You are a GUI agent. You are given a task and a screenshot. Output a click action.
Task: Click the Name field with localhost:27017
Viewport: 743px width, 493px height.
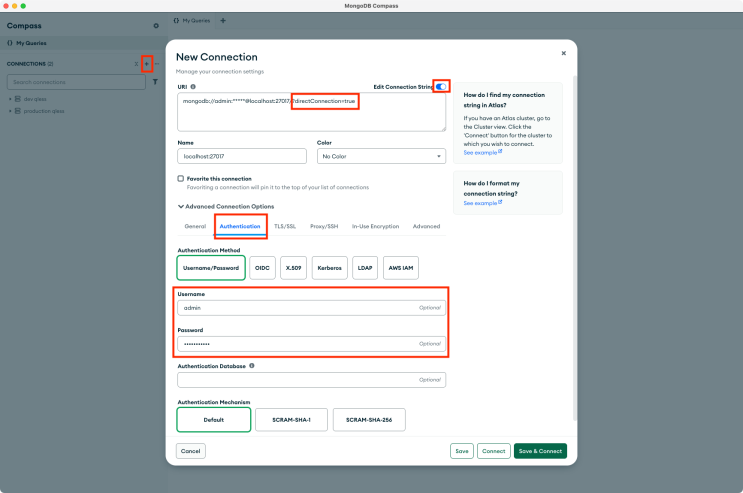click(242, 156)
